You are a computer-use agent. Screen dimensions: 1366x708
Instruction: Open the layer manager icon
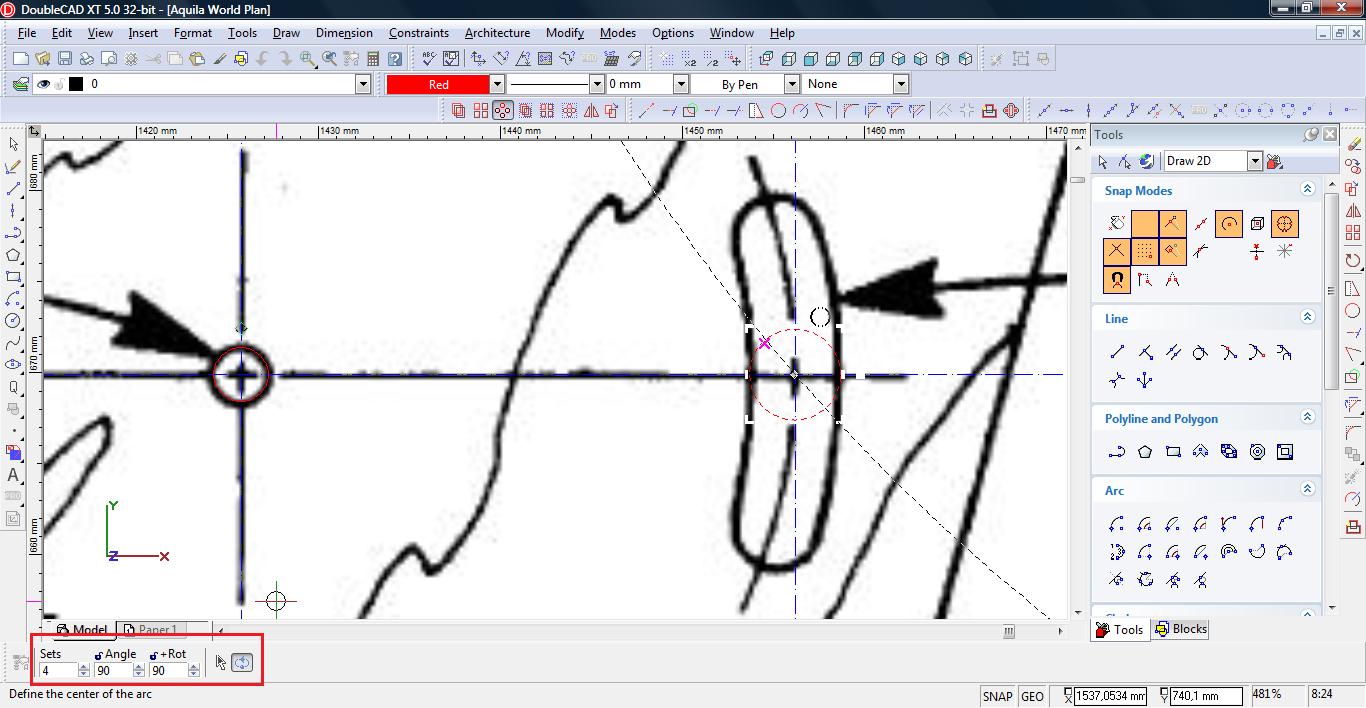coord(20,85)
